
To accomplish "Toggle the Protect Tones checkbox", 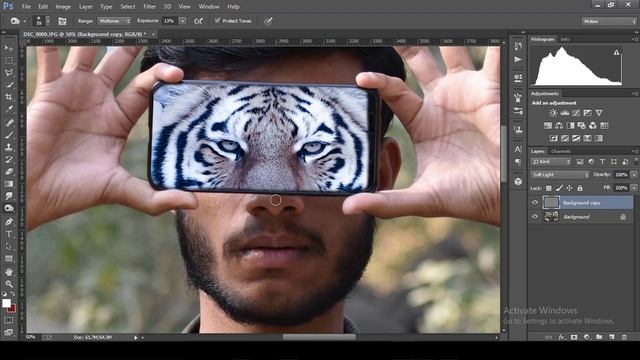I will coord(218,20).
